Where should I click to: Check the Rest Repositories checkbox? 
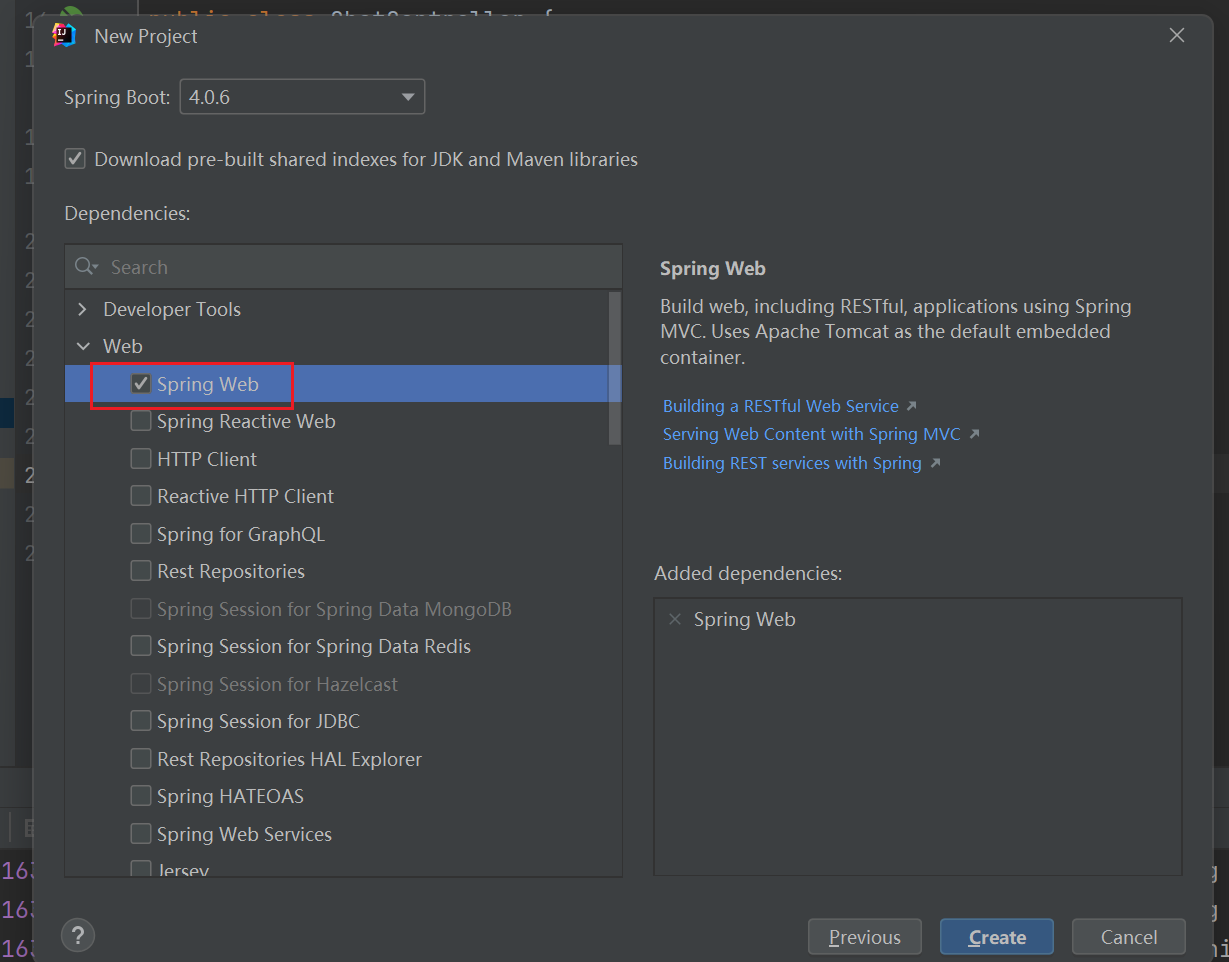pyautogui.click(x=141, y=571)
